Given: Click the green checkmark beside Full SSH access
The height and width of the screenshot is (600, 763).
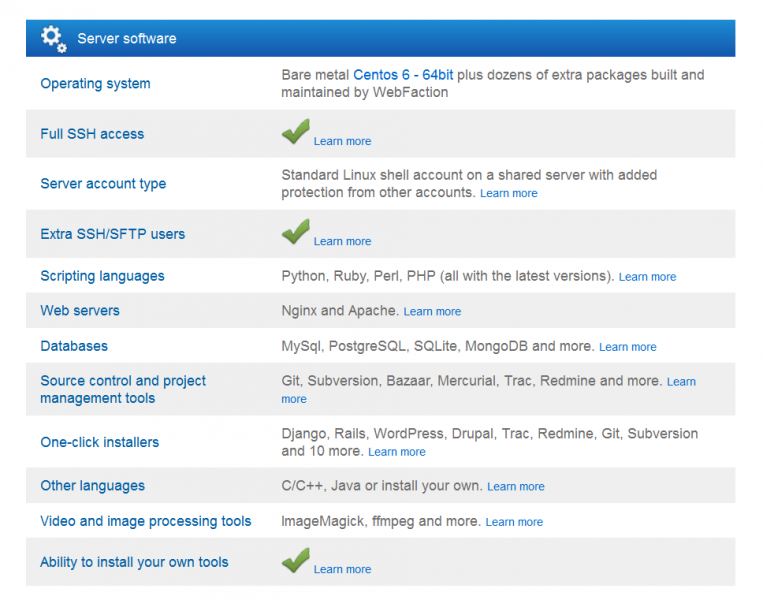Looking at the screenshot, I should coord(295,131).
